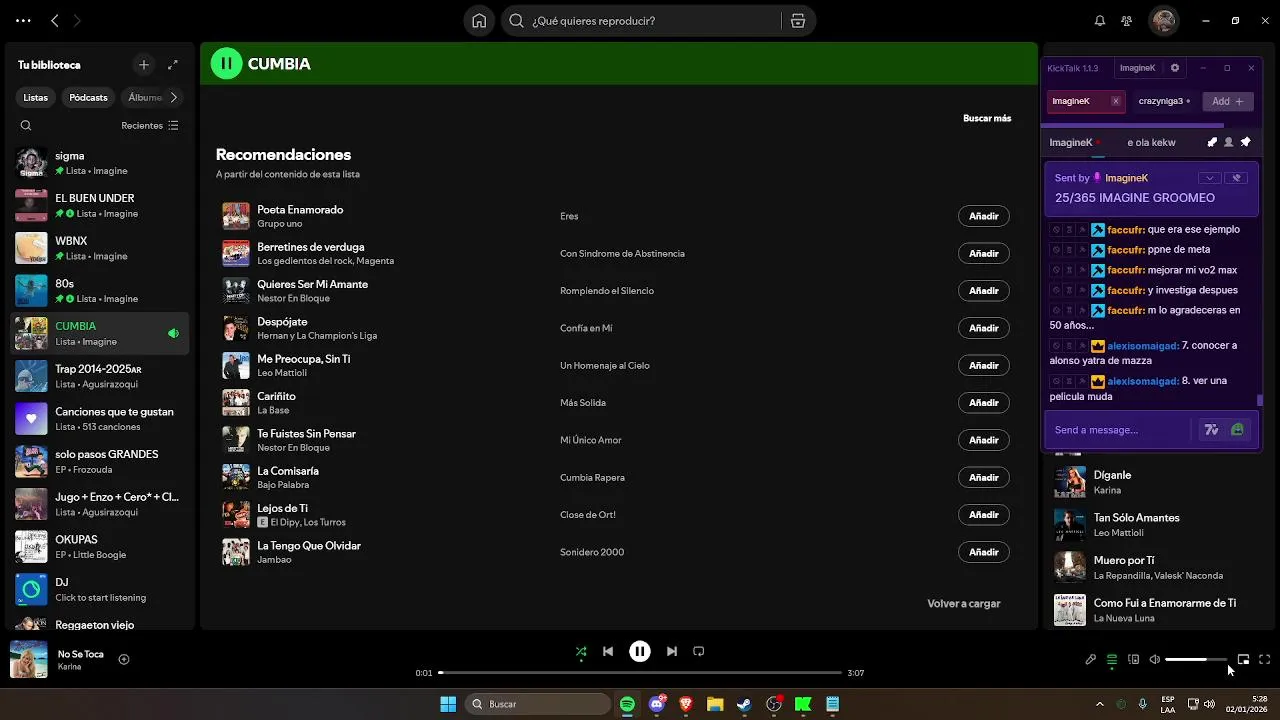Create a new playlist with plus icon

[x=144, y=65]
